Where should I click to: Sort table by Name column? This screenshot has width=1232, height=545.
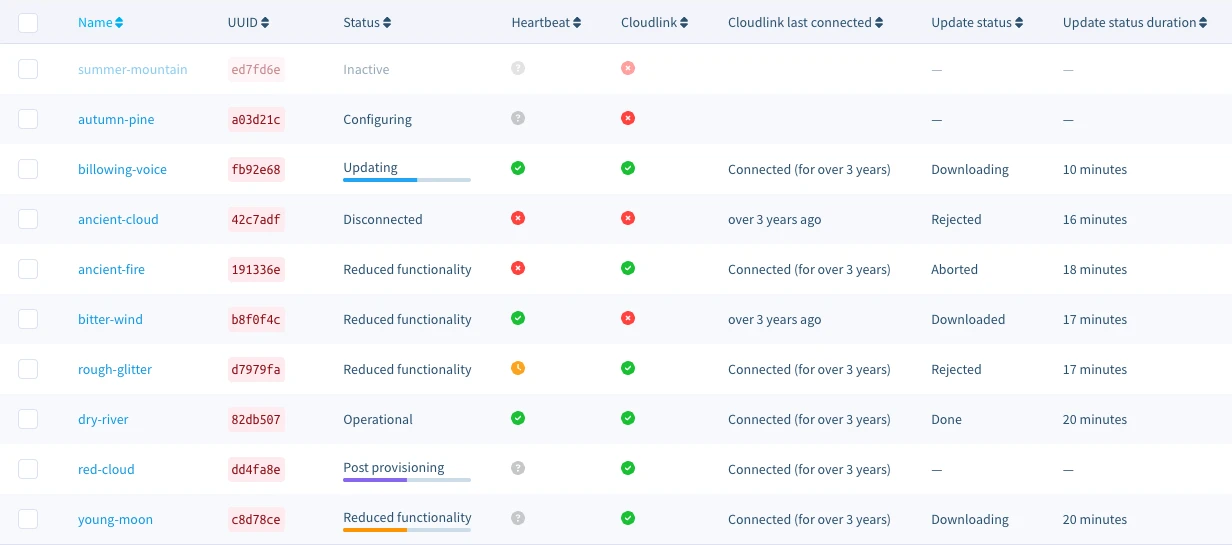100,22
